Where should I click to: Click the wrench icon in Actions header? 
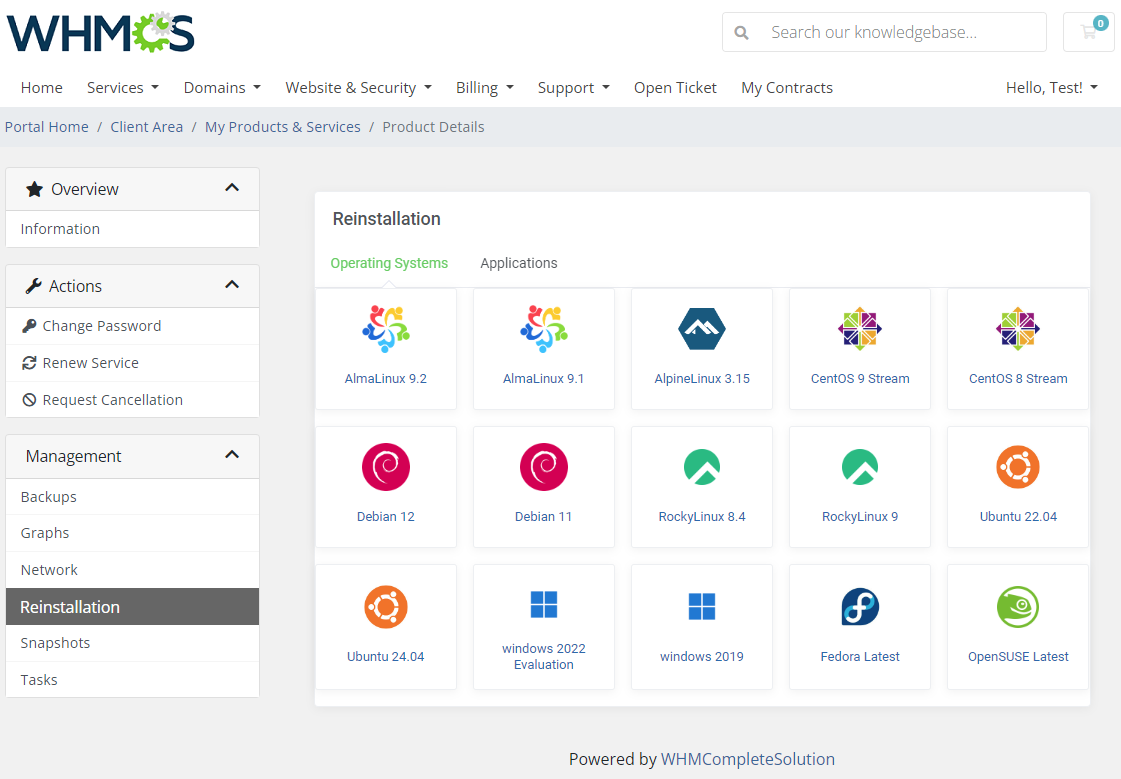pos(34,286)
